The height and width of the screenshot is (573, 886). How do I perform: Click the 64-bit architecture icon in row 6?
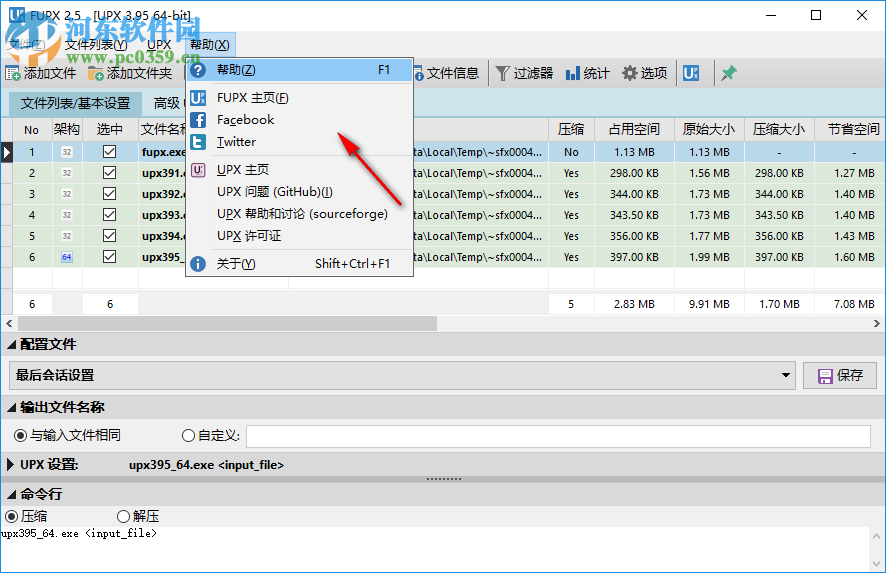(67, 257)
